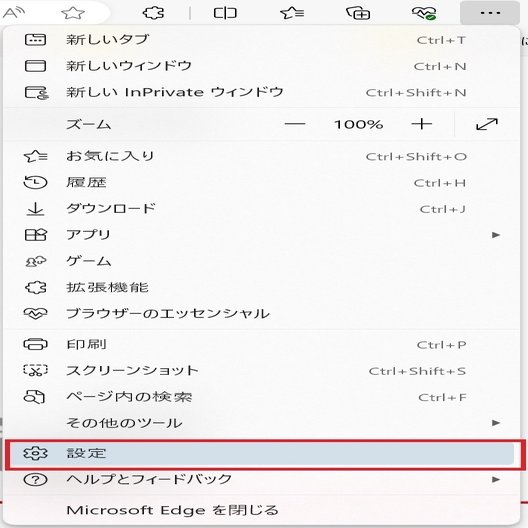Image resolution: width=528 pixels, height=528 pixels.
Task: Click the Ctrl+J shortcut text
Action: pyautogui.click(x=443, y=209)
